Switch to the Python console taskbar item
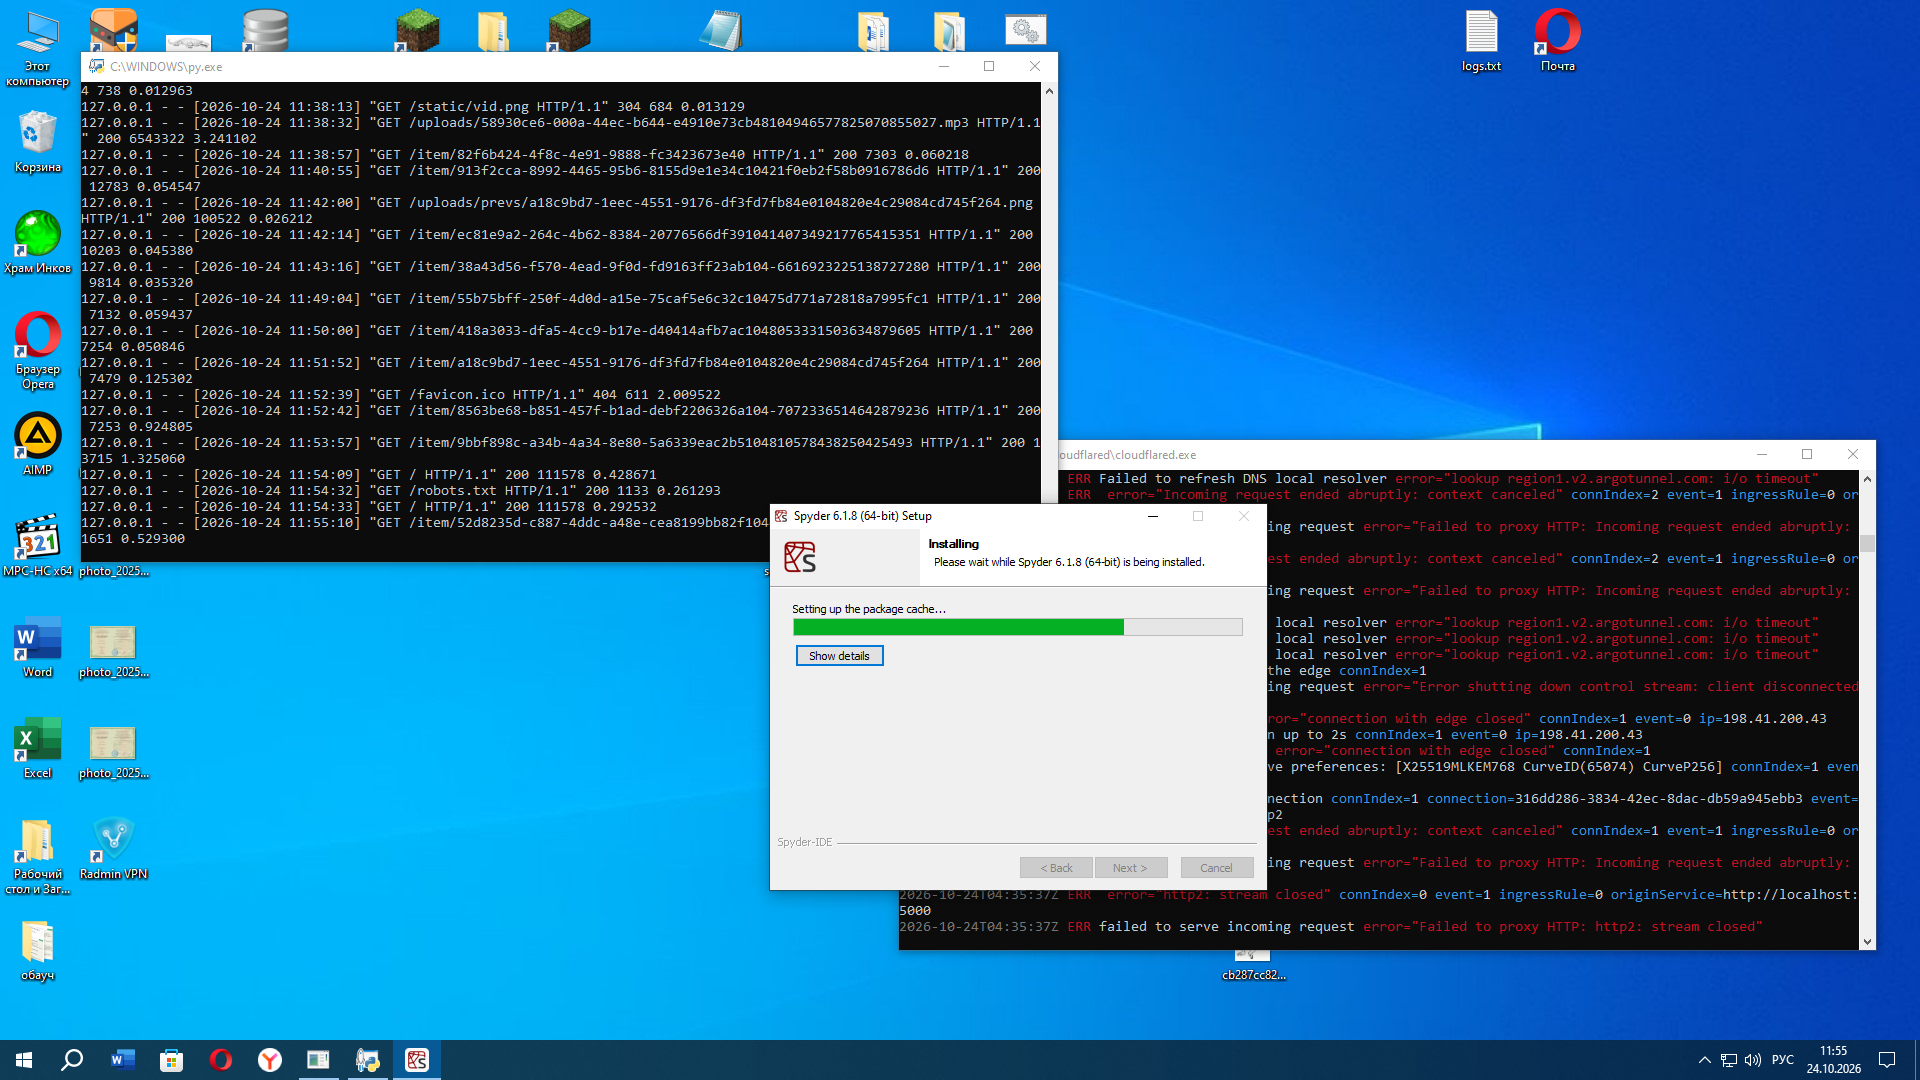The height and width of the screenshot is (1080, 1920). pos(367,1060)
